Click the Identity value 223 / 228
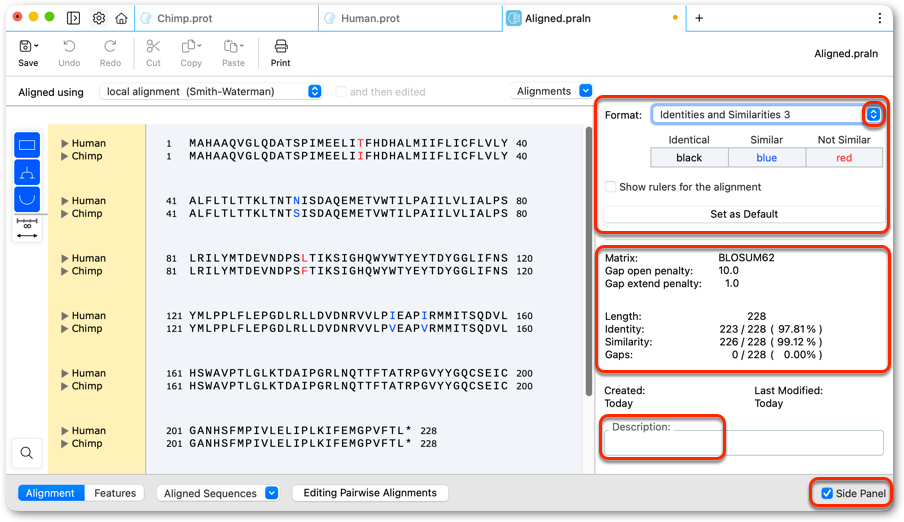Image resolution: width=904 pixels, height=522 pixels. [743, 329]
